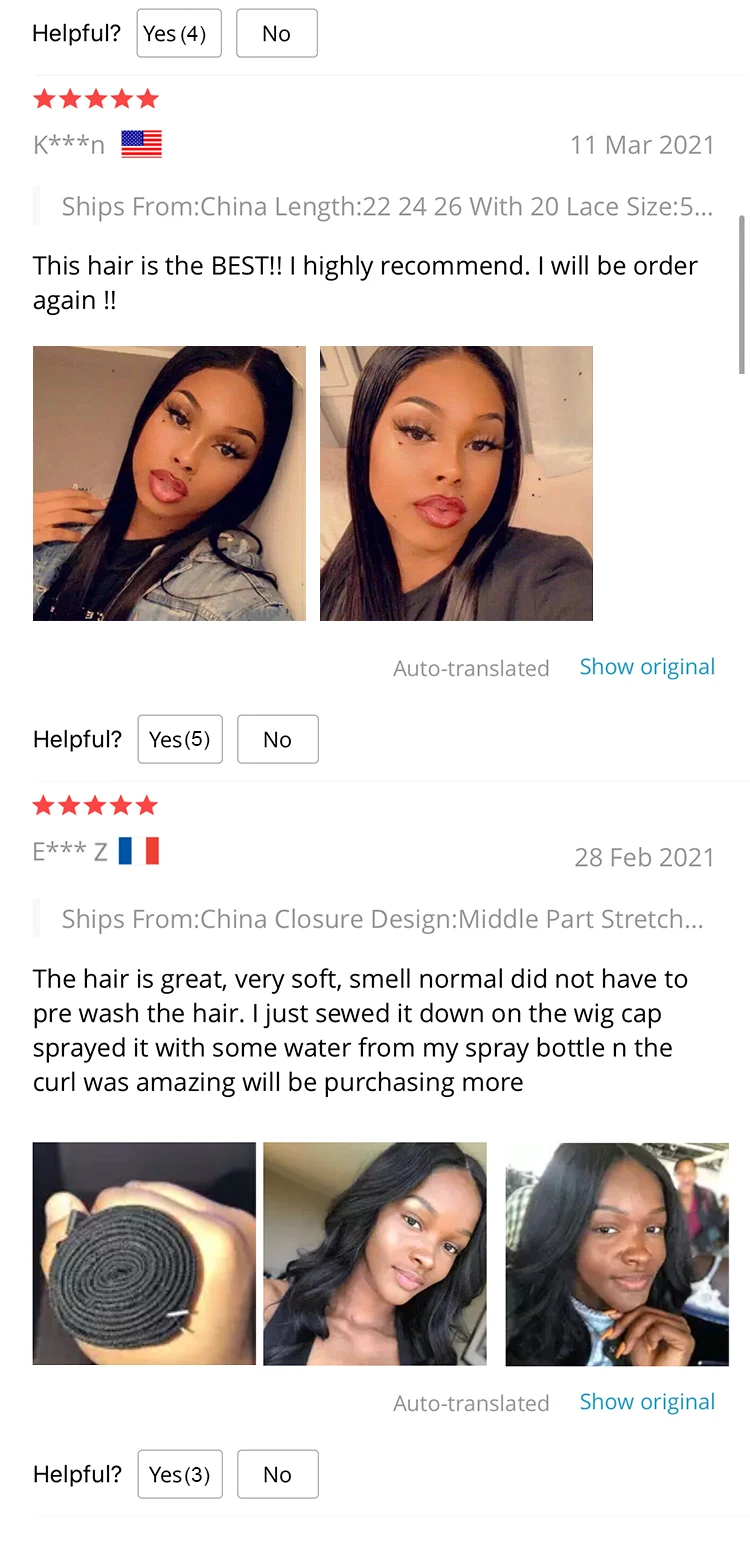Show original text of K***n's review

(x=647, y=667)
